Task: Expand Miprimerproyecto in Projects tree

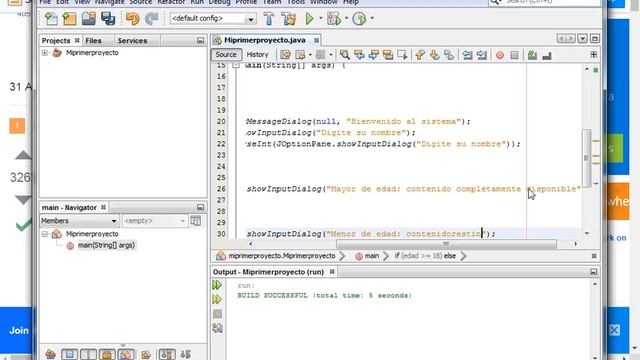Action: click(44, 53)
